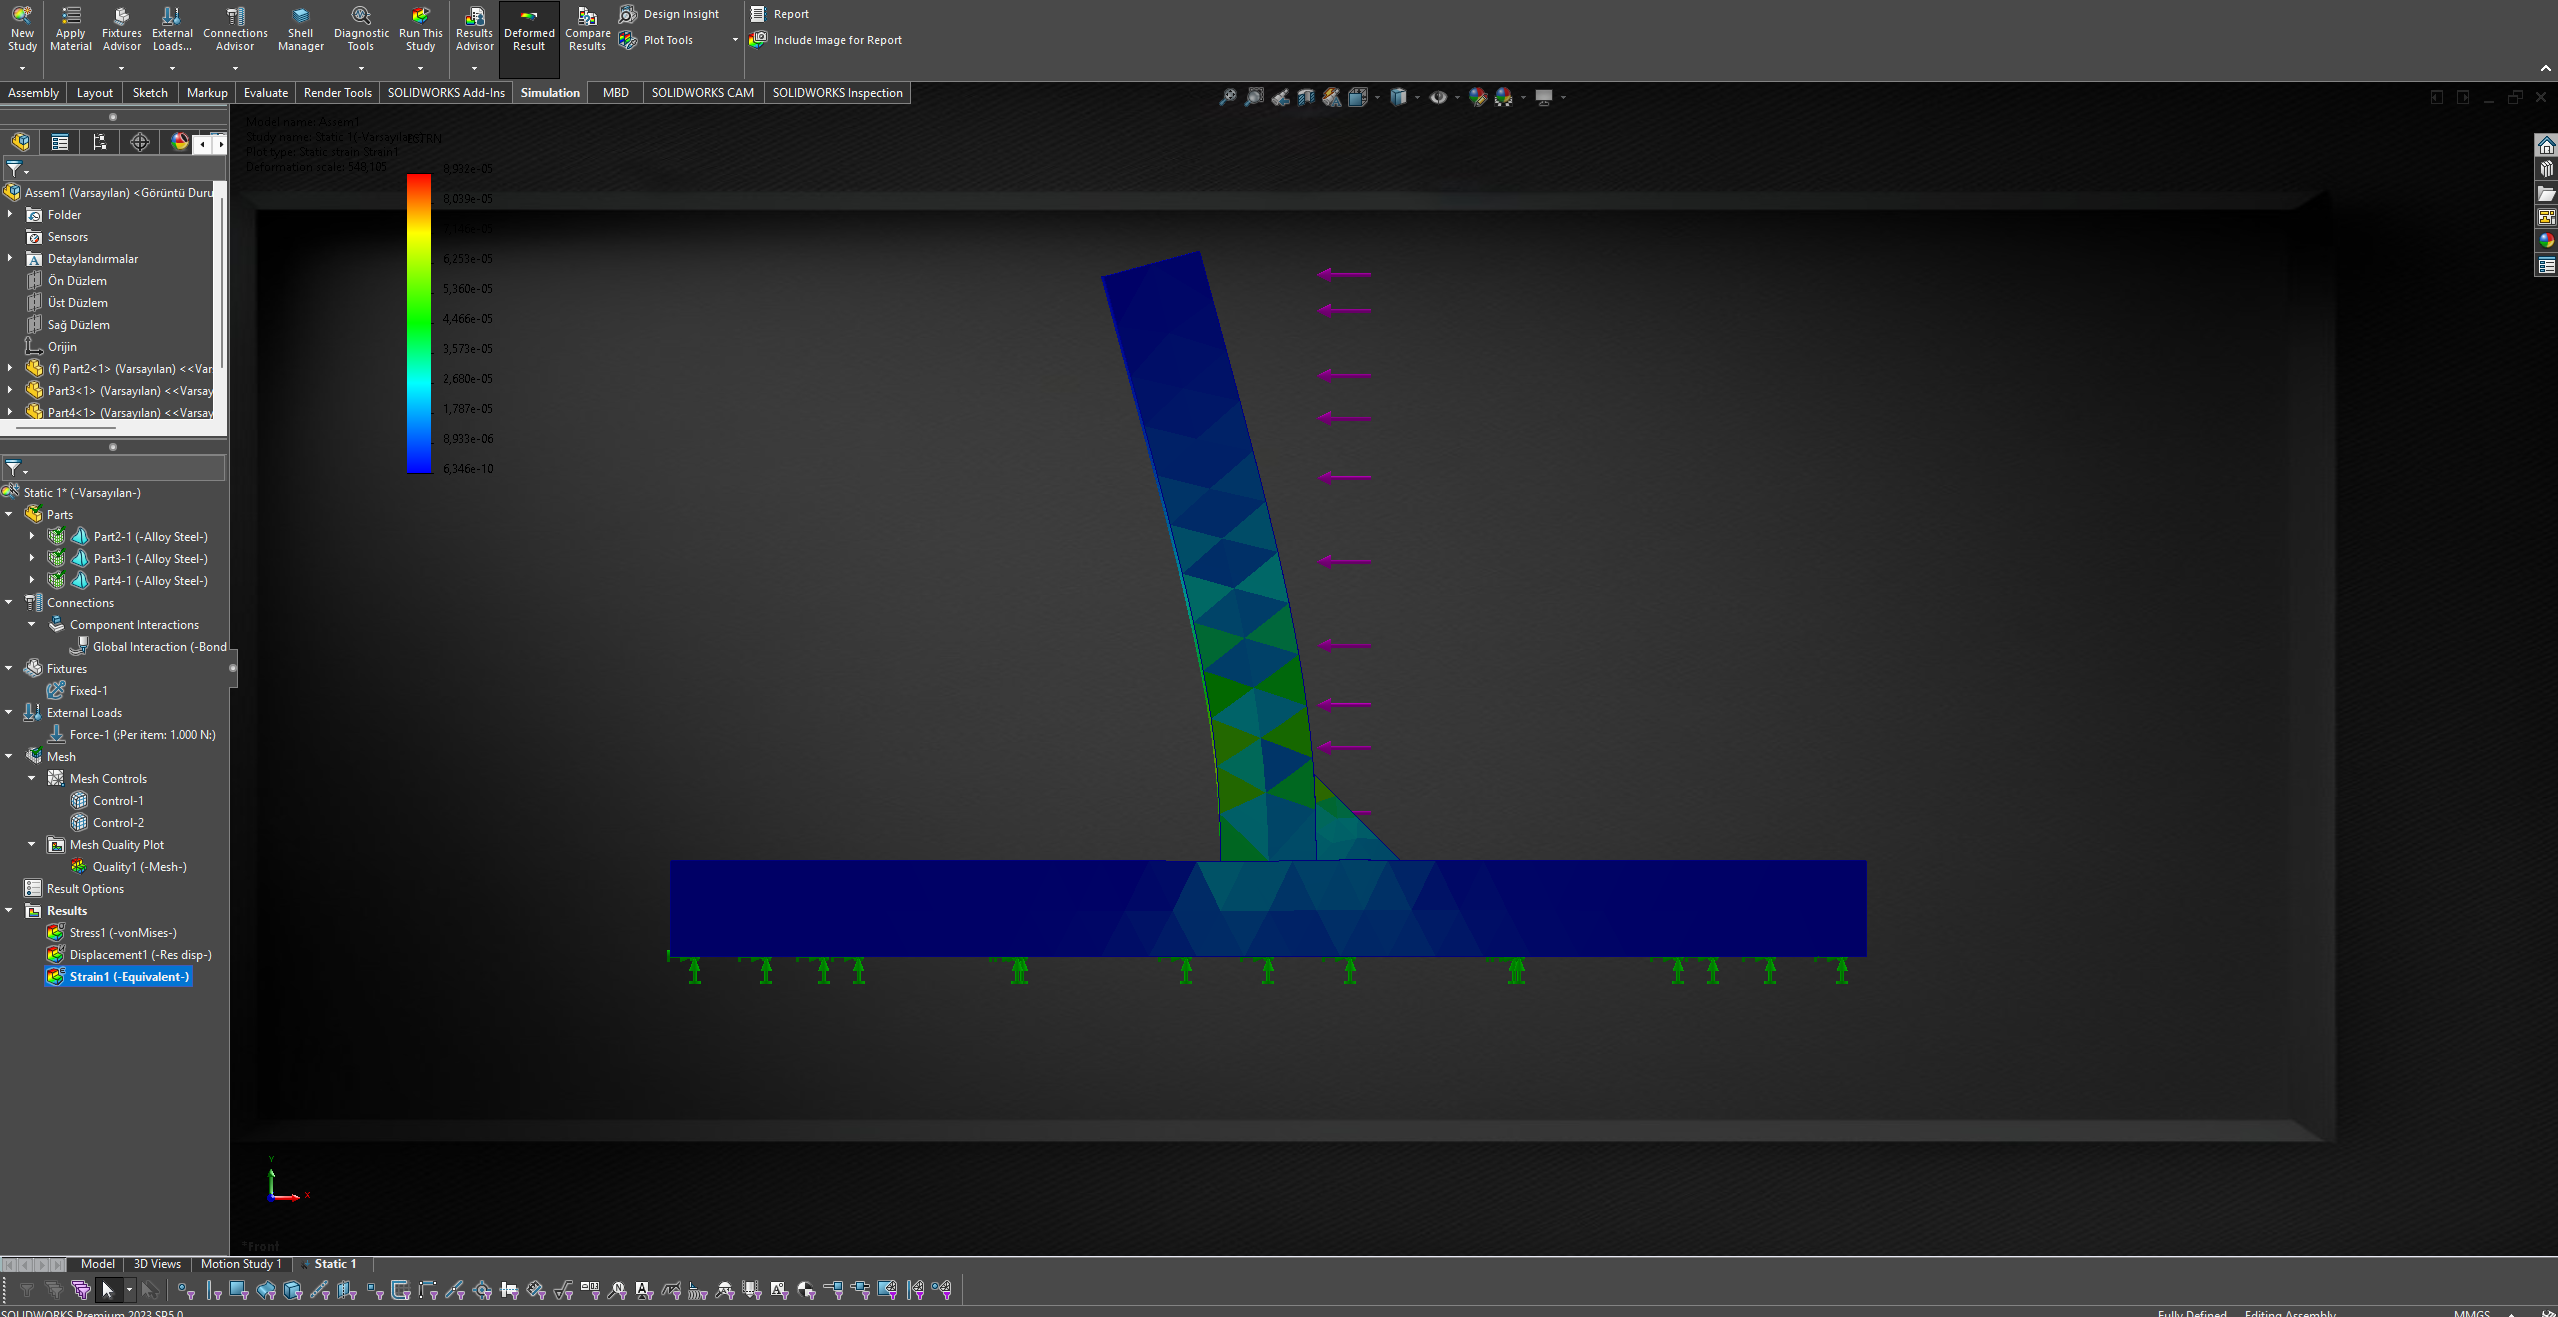Expand the Part2-1 Alloy Steel item

click(32, 537)
